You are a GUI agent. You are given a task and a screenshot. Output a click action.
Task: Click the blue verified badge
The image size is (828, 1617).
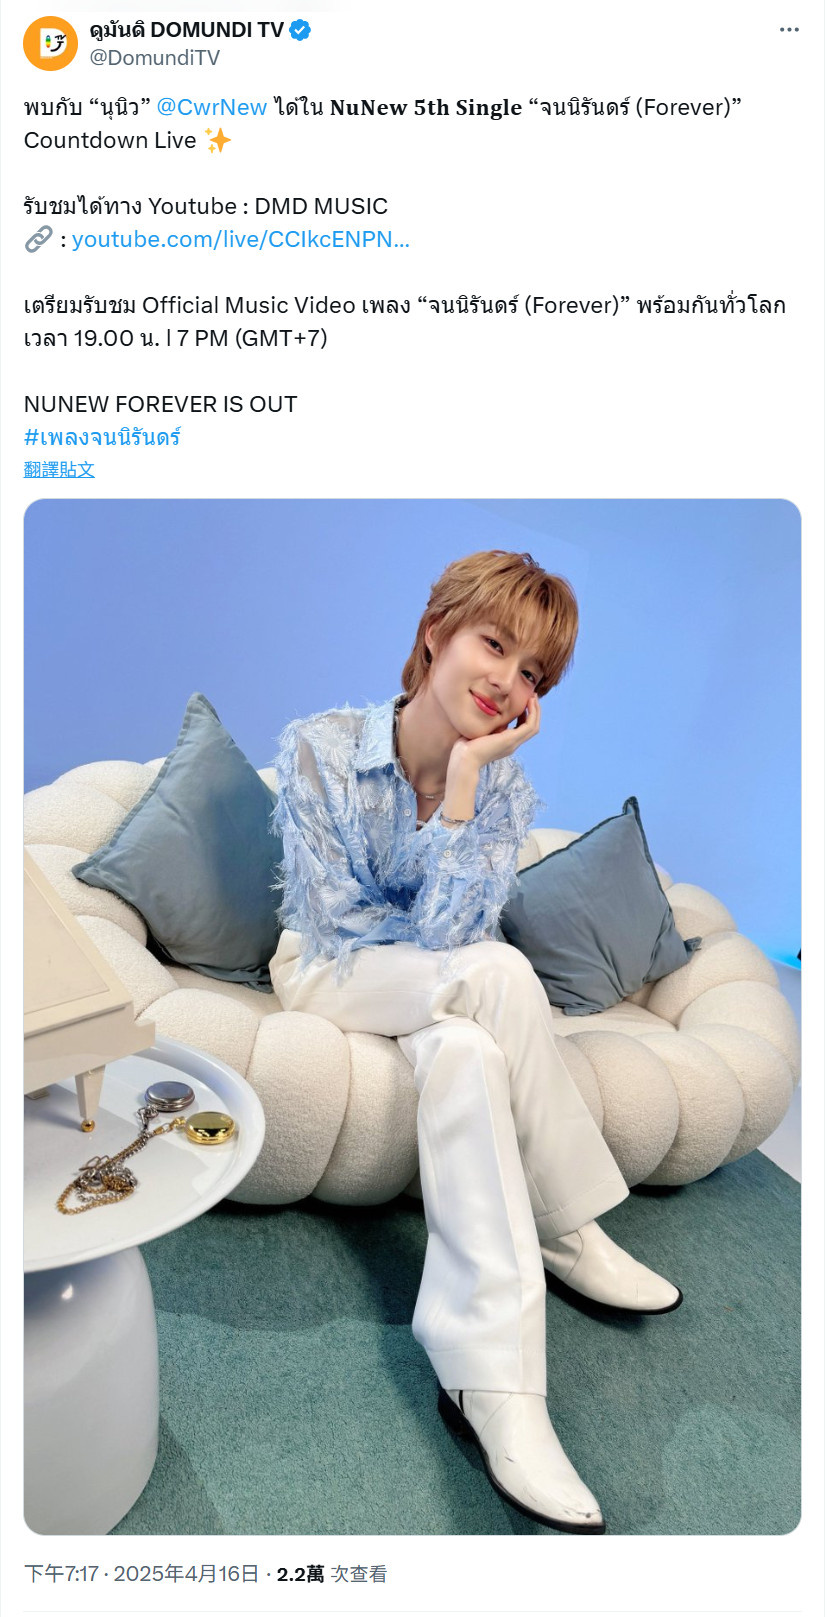pos(299,30)
